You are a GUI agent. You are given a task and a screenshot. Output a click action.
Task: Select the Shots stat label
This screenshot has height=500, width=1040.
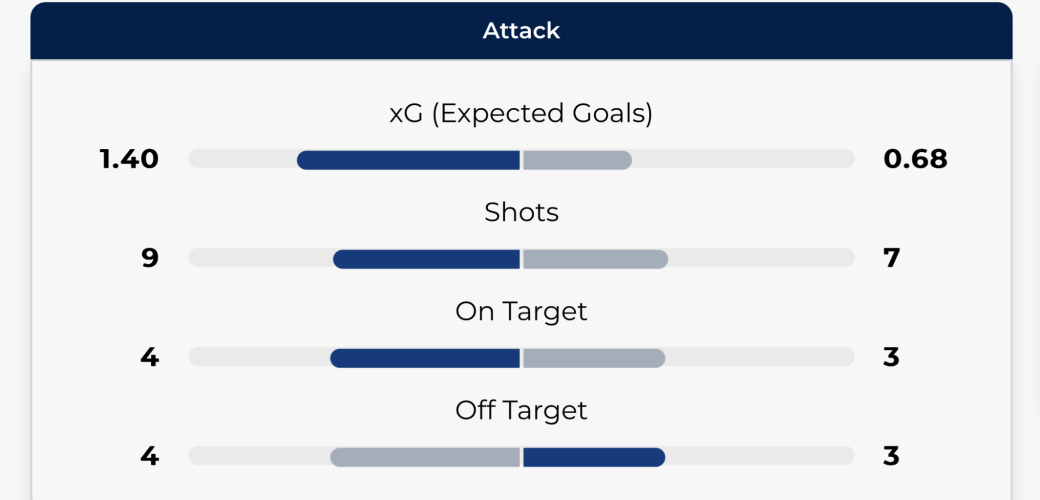click(x=521, y=212)
